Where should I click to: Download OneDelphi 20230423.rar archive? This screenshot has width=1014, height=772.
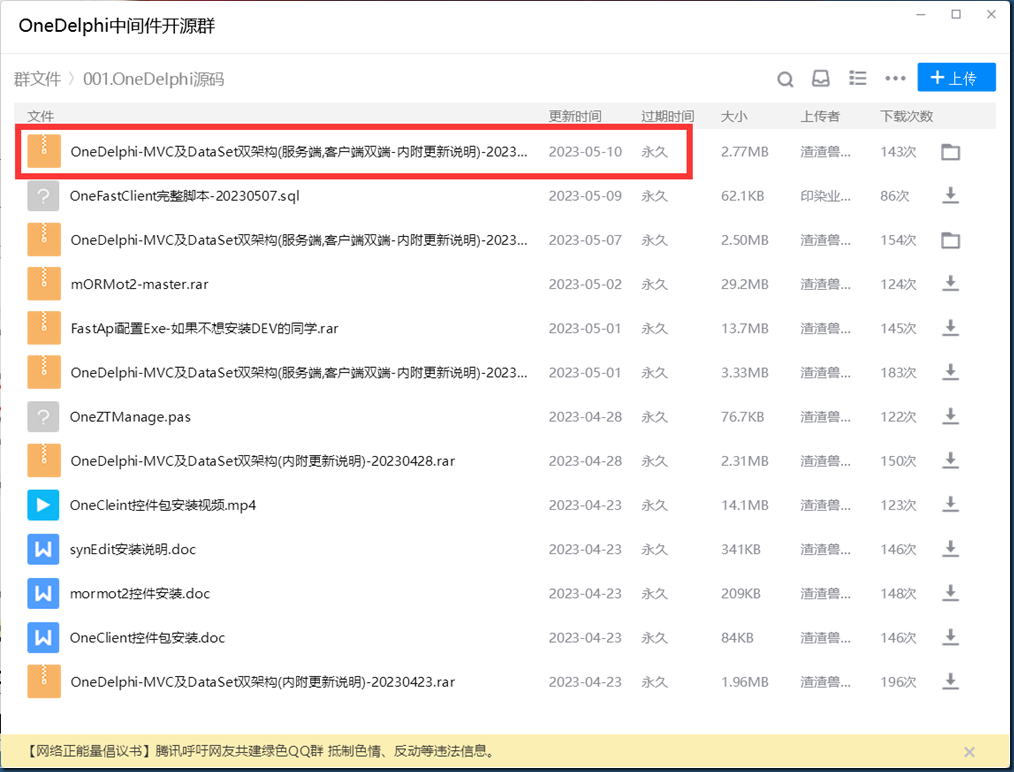point(950,681)
